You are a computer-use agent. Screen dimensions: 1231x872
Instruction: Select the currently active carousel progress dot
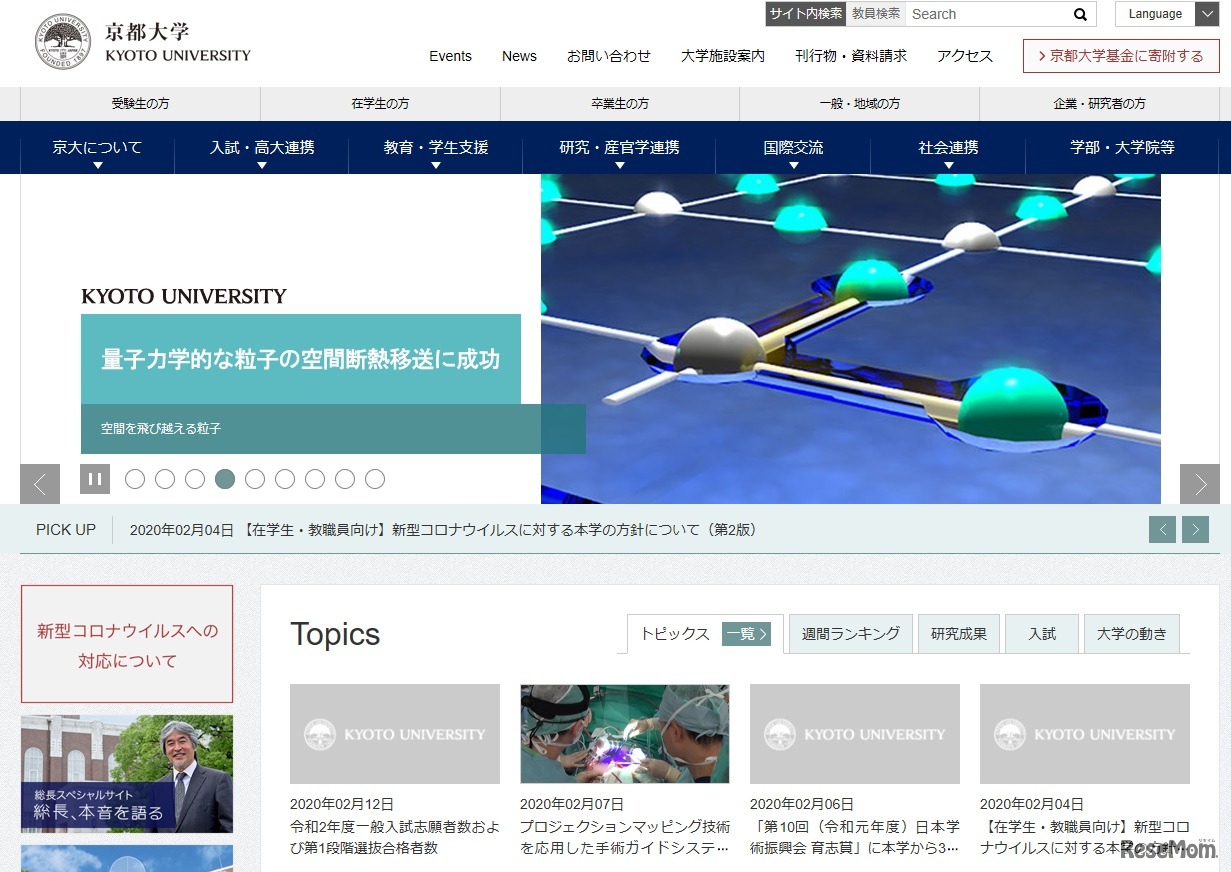[x=225, y=479]
